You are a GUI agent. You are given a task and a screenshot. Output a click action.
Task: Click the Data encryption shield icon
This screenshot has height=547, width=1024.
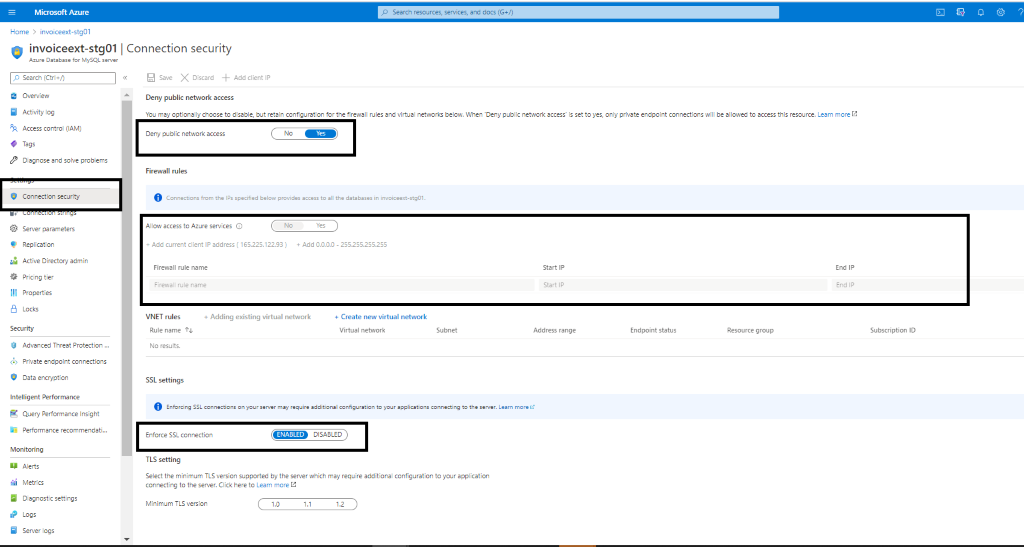coord(14,377)
